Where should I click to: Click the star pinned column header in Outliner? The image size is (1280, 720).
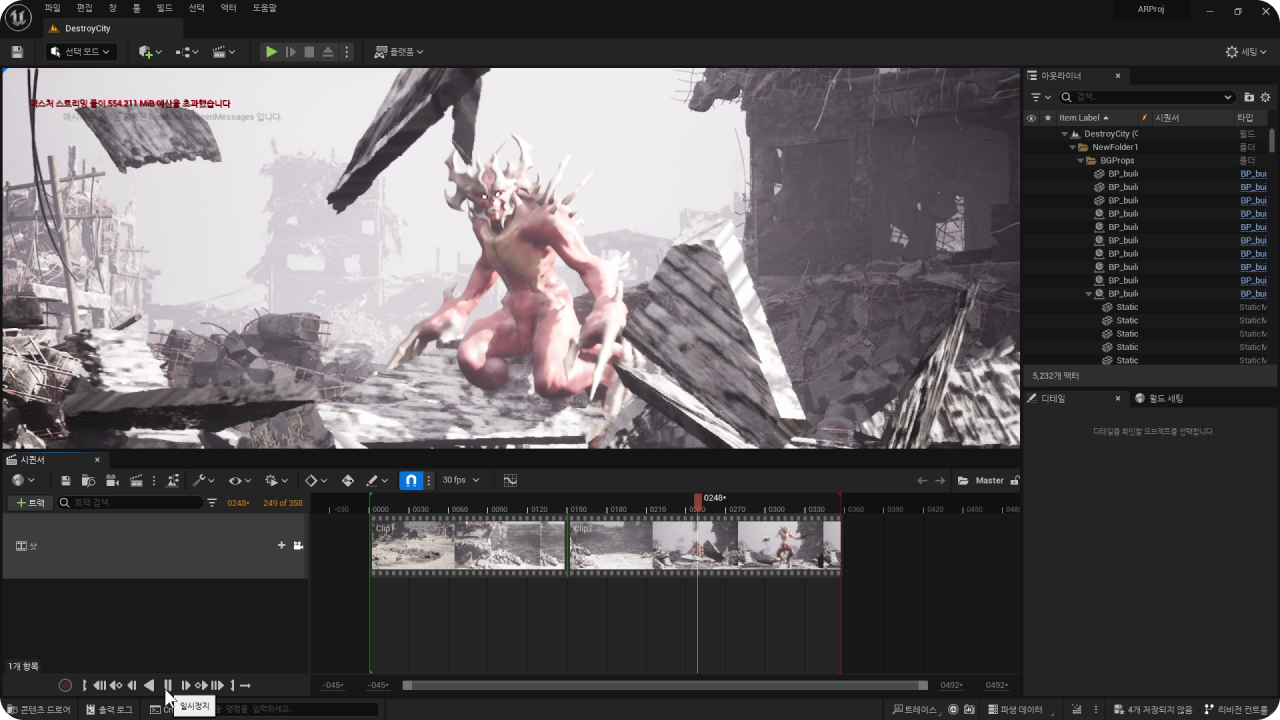point(1048,118)
